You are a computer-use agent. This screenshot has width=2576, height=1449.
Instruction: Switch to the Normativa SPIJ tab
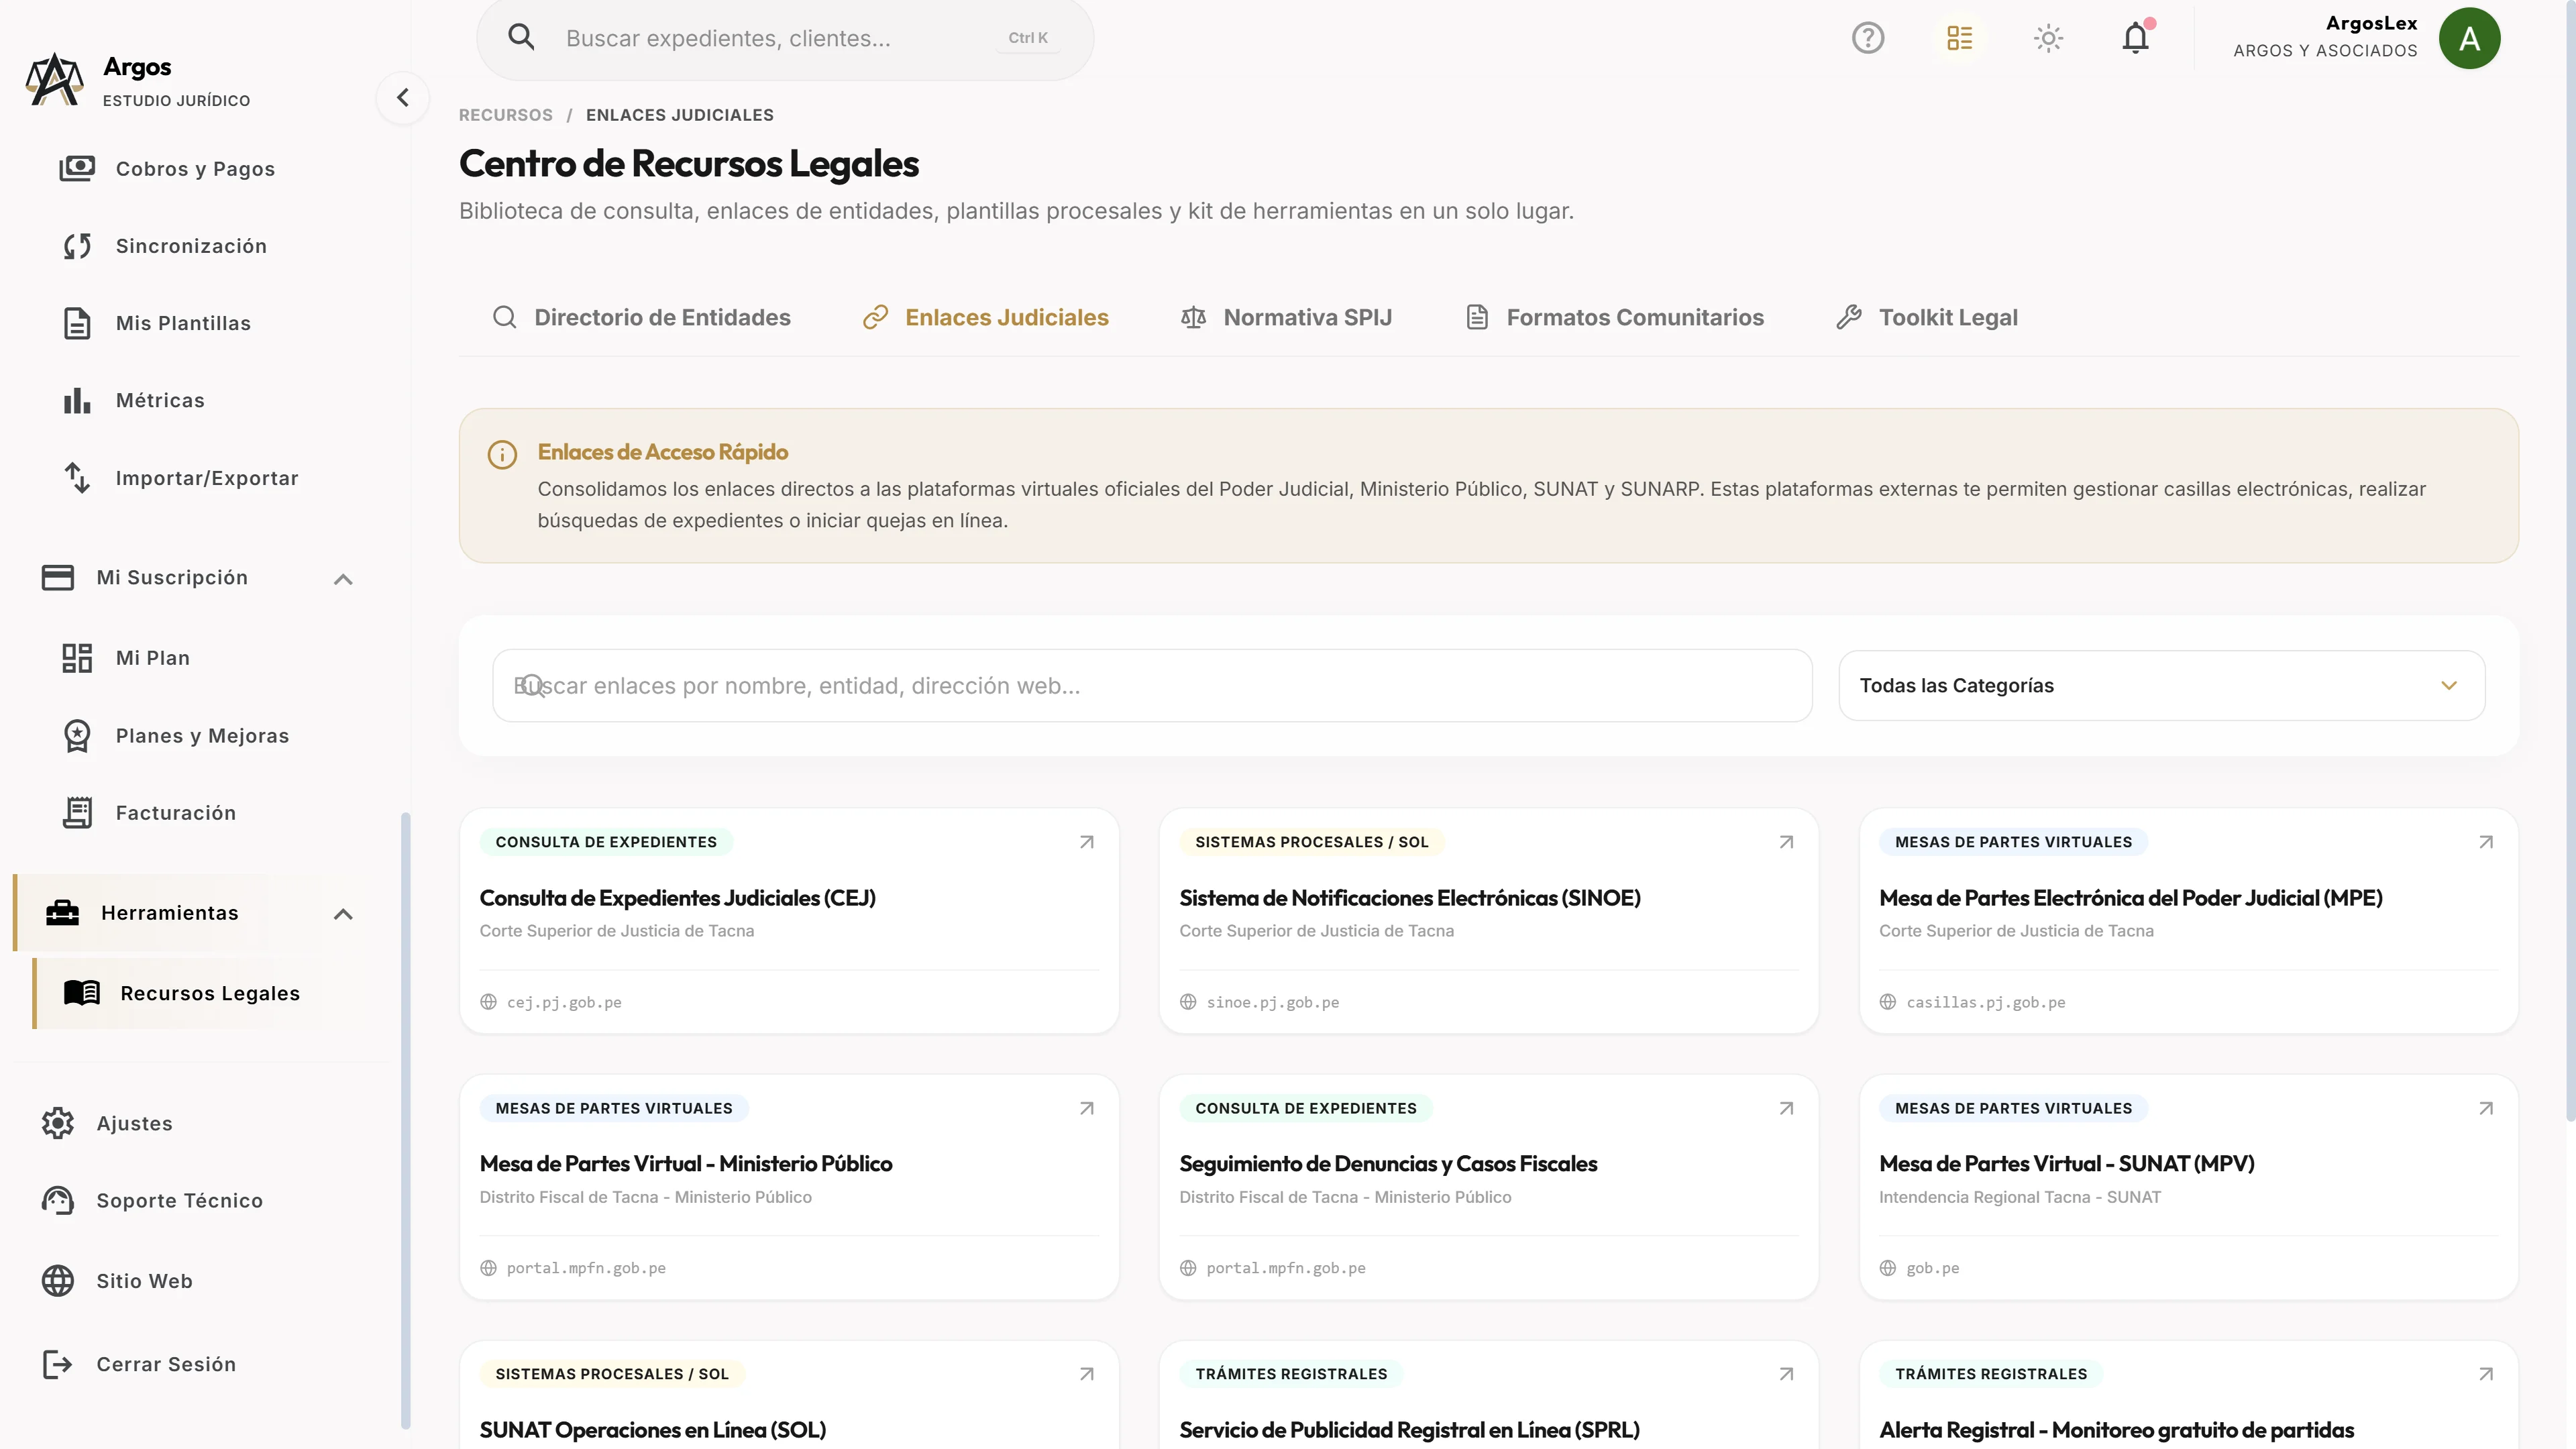click(x=1286, y=317)
